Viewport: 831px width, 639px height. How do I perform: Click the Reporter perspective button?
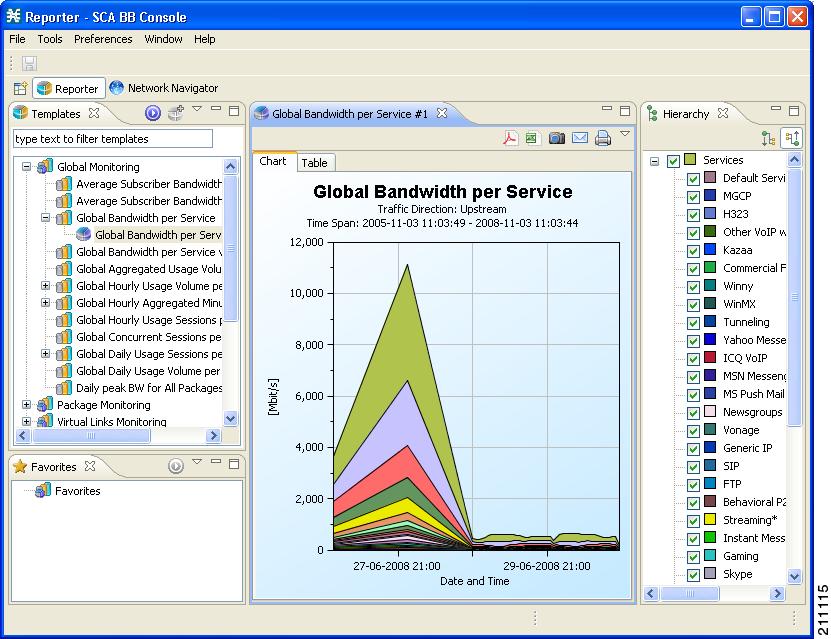pyautogui.click(x=68, y=88)
